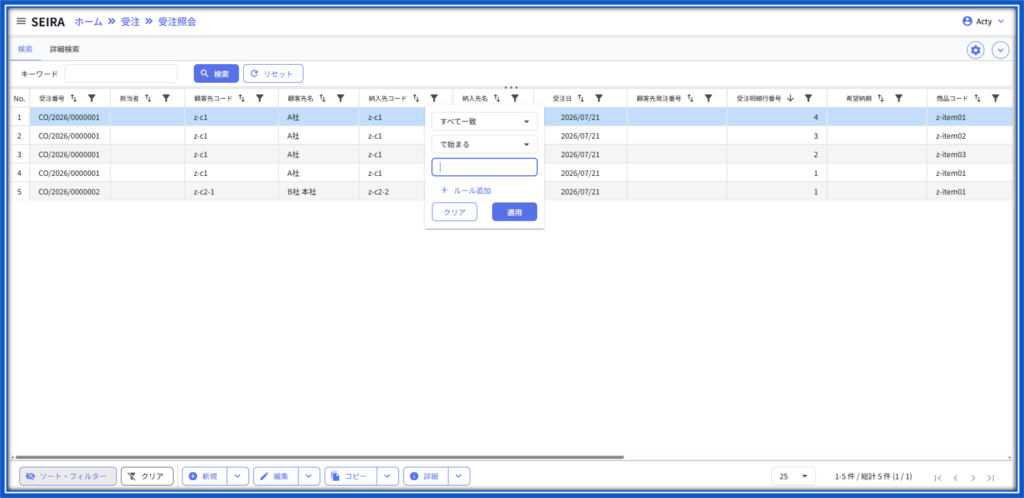Viewport: 1024px width, 498px height.
Task: Toggle the ソート・フィルター visibility button
Action: pyautogui.click(x=68, y=476)
